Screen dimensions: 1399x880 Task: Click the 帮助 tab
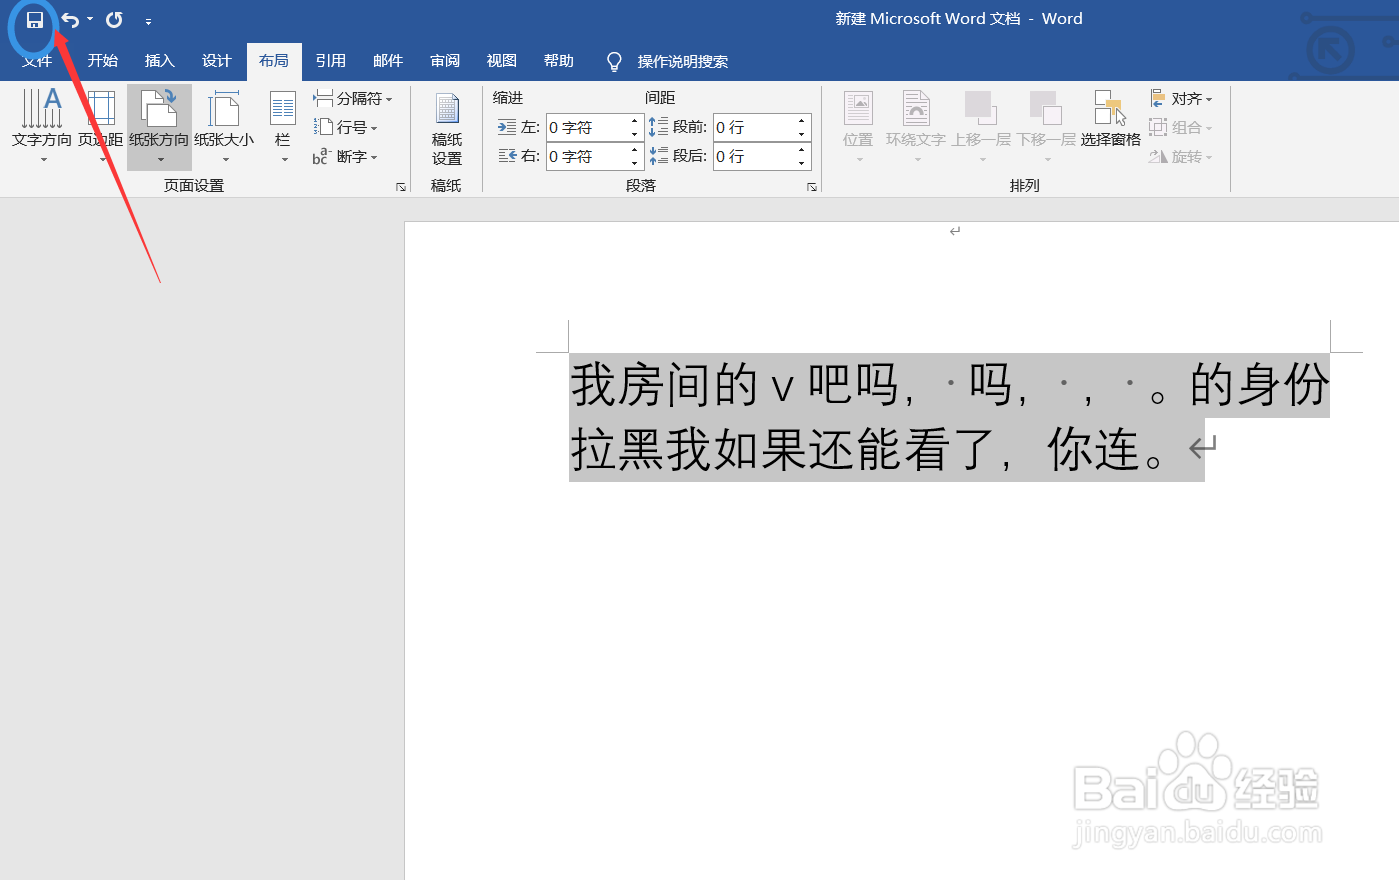click(x=559, y=61)
